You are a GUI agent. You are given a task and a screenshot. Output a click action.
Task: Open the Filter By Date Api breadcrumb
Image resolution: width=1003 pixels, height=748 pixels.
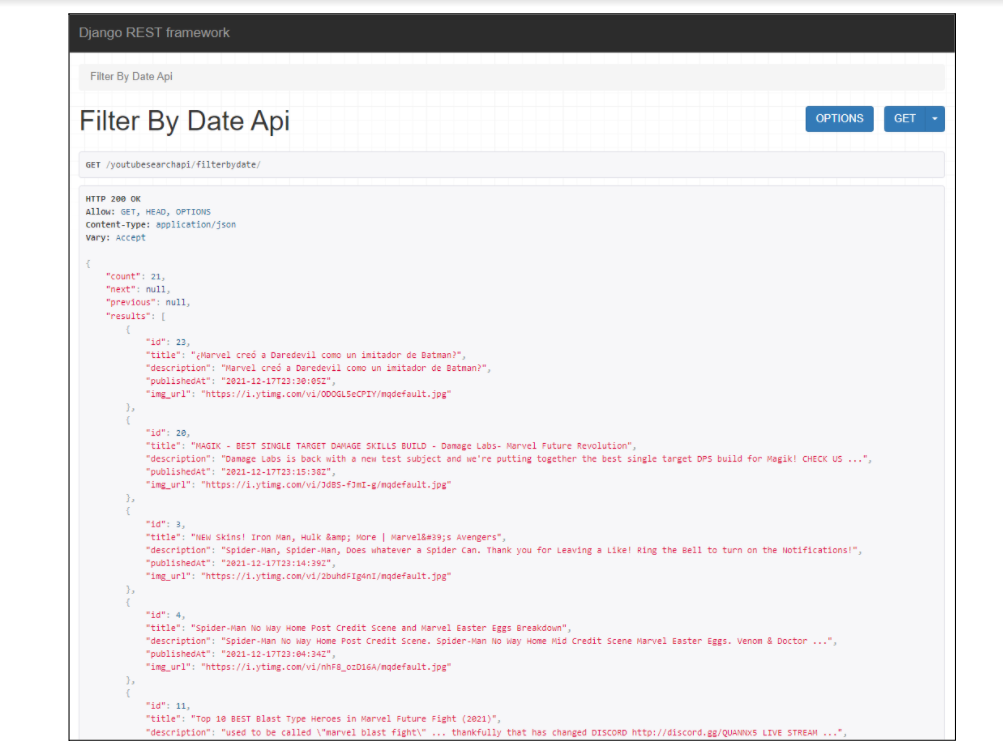click(131, 76)
